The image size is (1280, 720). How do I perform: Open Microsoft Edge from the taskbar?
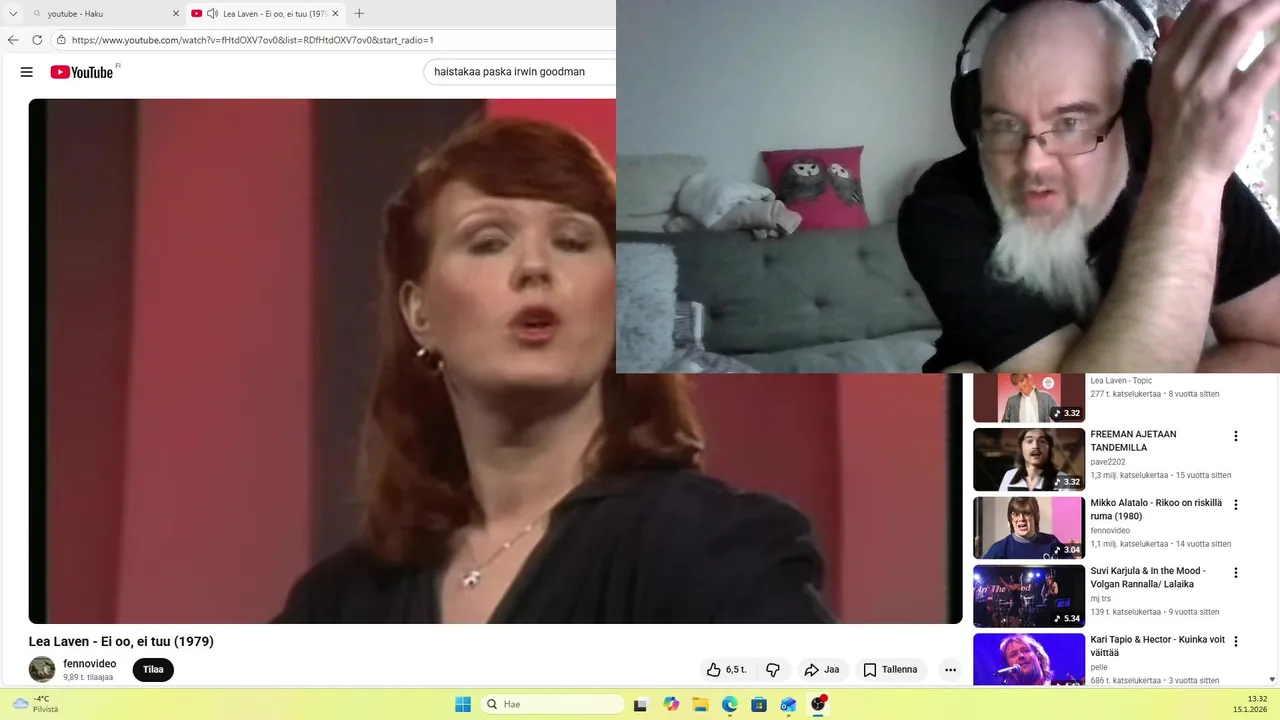point(730,704)
